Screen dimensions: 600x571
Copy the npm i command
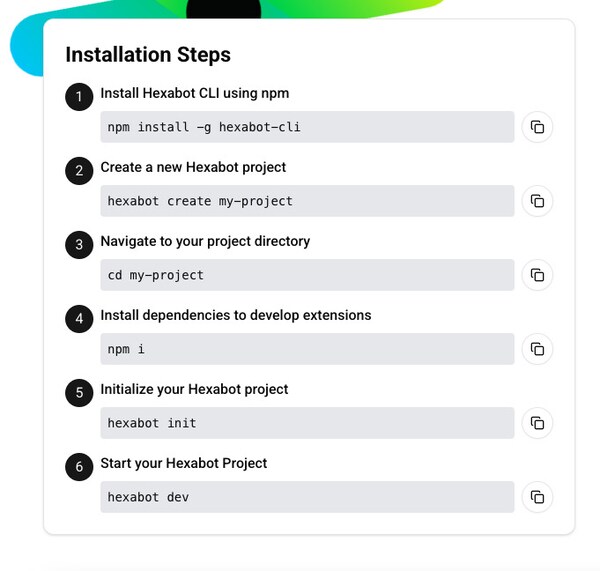tap(537, 349)
